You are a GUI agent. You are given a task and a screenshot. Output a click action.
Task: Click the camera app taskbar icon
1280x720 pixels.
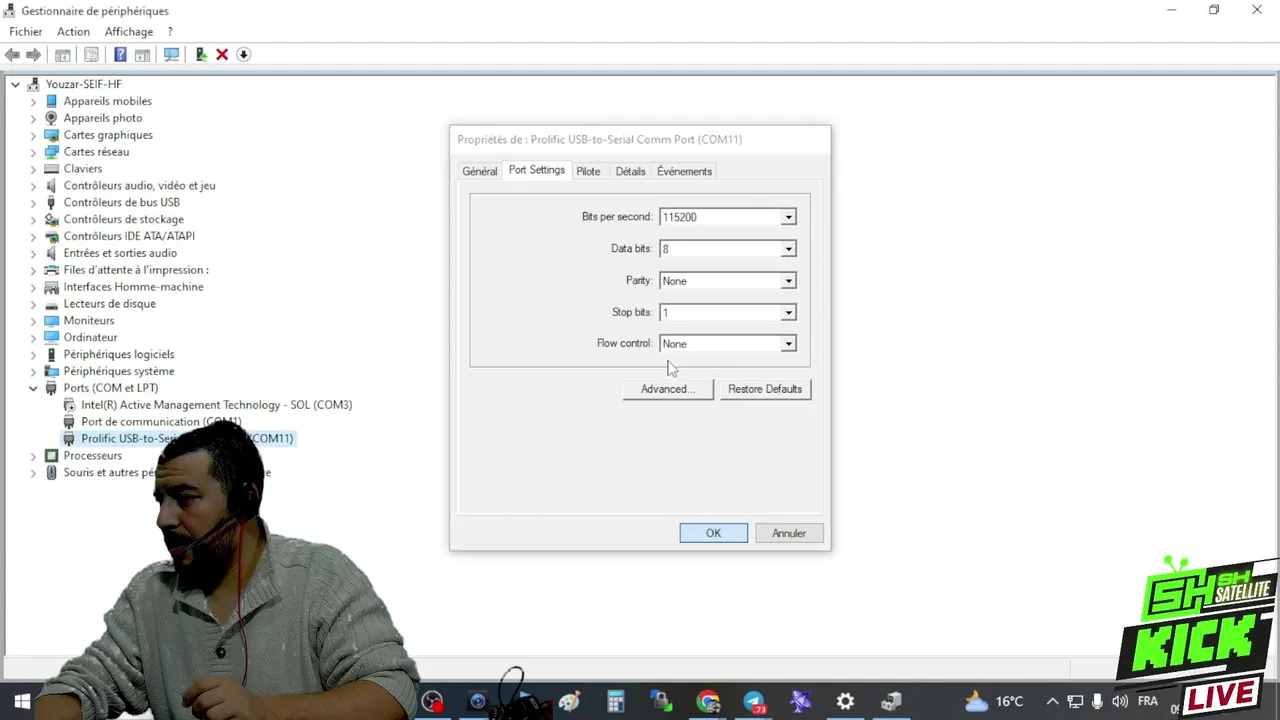[477, 702]
